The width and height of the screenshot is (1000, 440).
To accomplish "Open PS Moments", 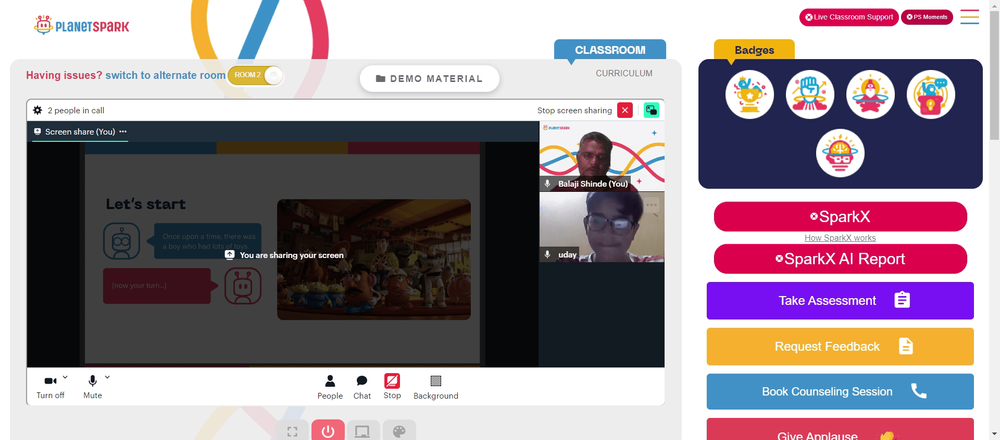I will pos(927,17).
